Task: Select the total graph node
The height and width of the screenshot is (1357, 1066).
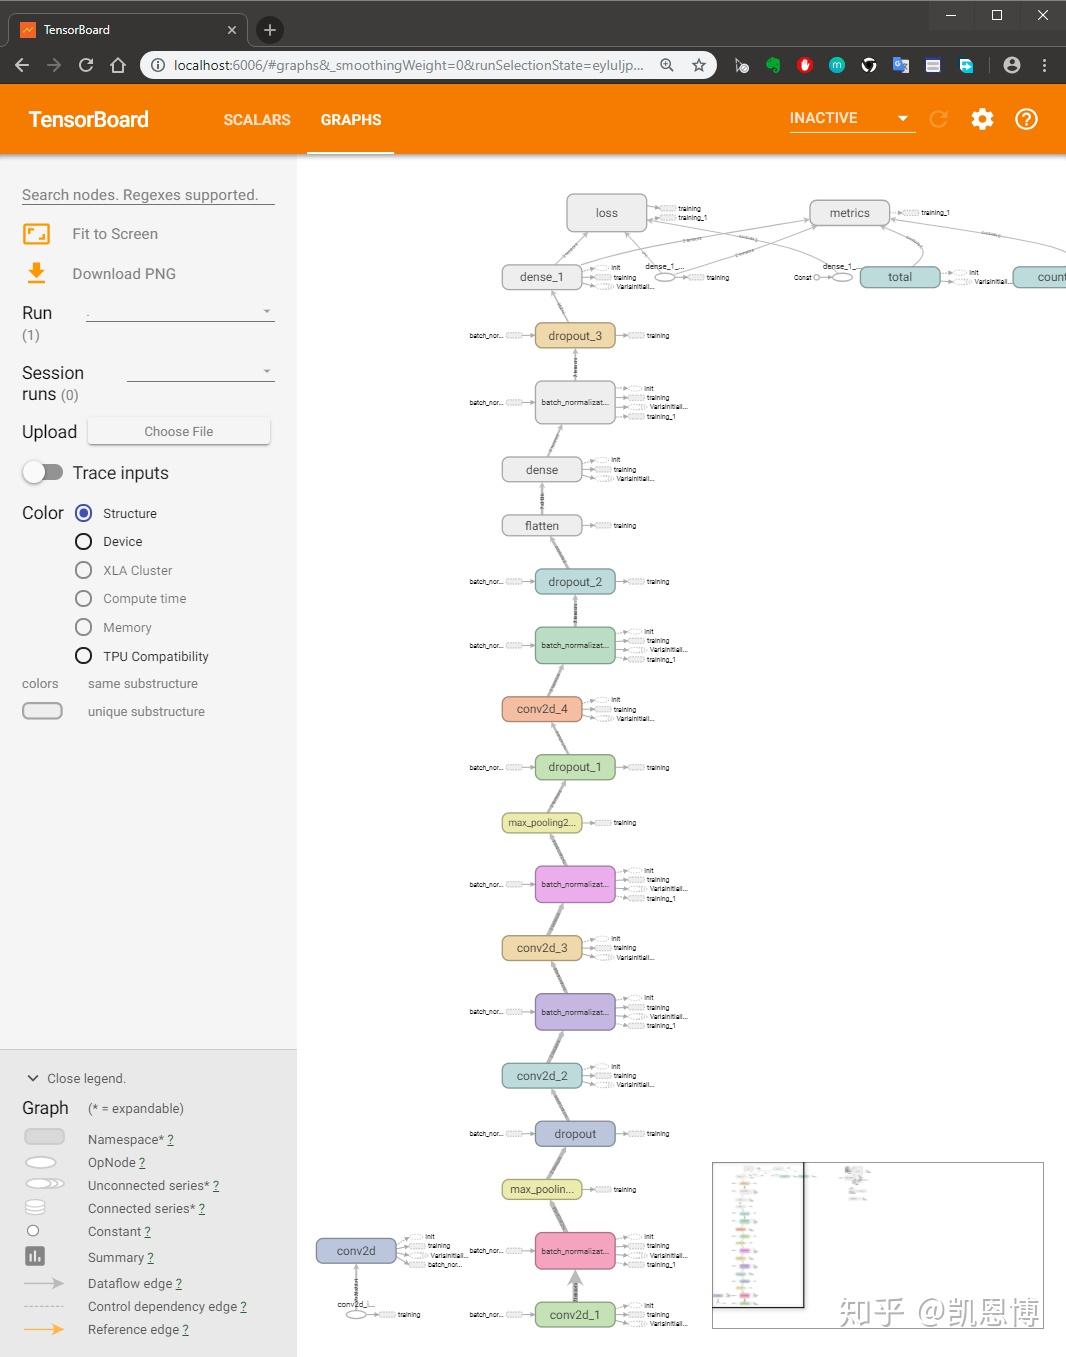Action: coord(900,277)
